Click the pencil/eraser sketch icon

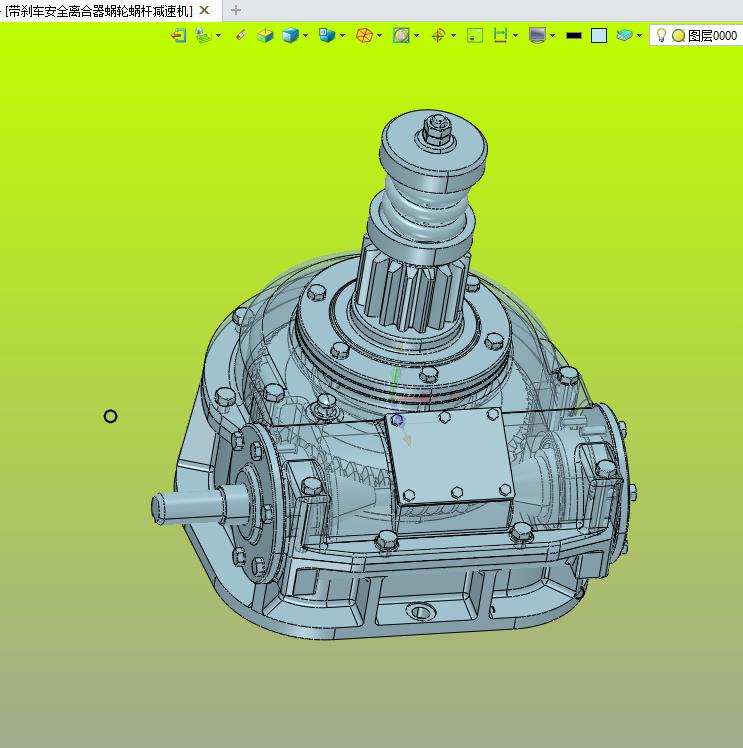click(x=241, y=35)
